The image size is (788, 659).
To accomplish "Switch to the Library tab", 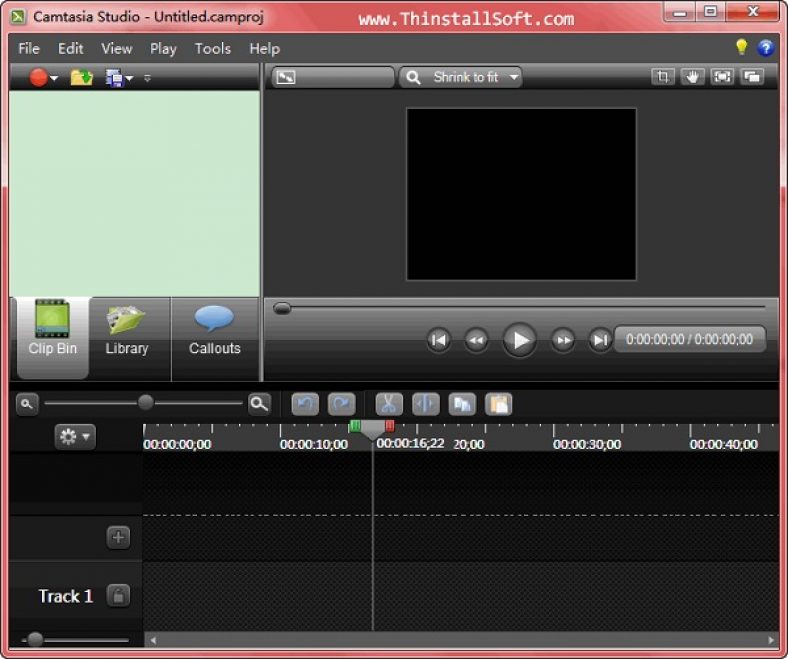I will 127,337.
